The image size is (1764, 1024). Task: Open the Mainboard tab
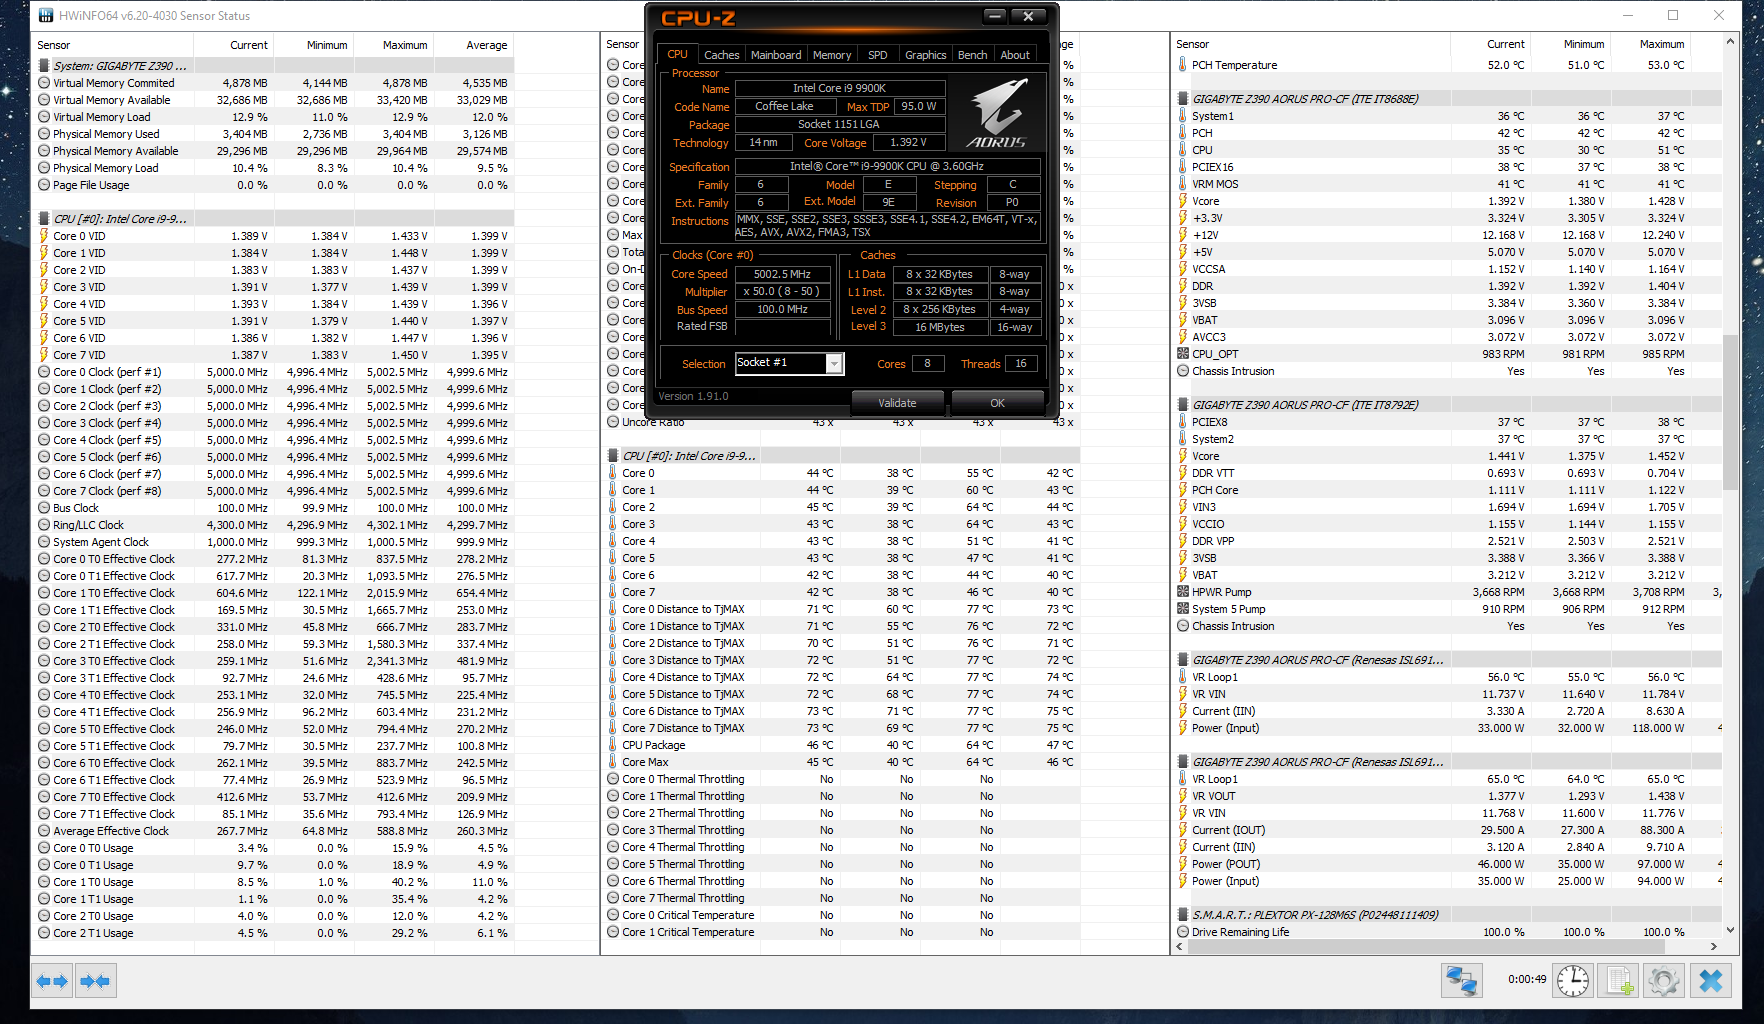776,55
